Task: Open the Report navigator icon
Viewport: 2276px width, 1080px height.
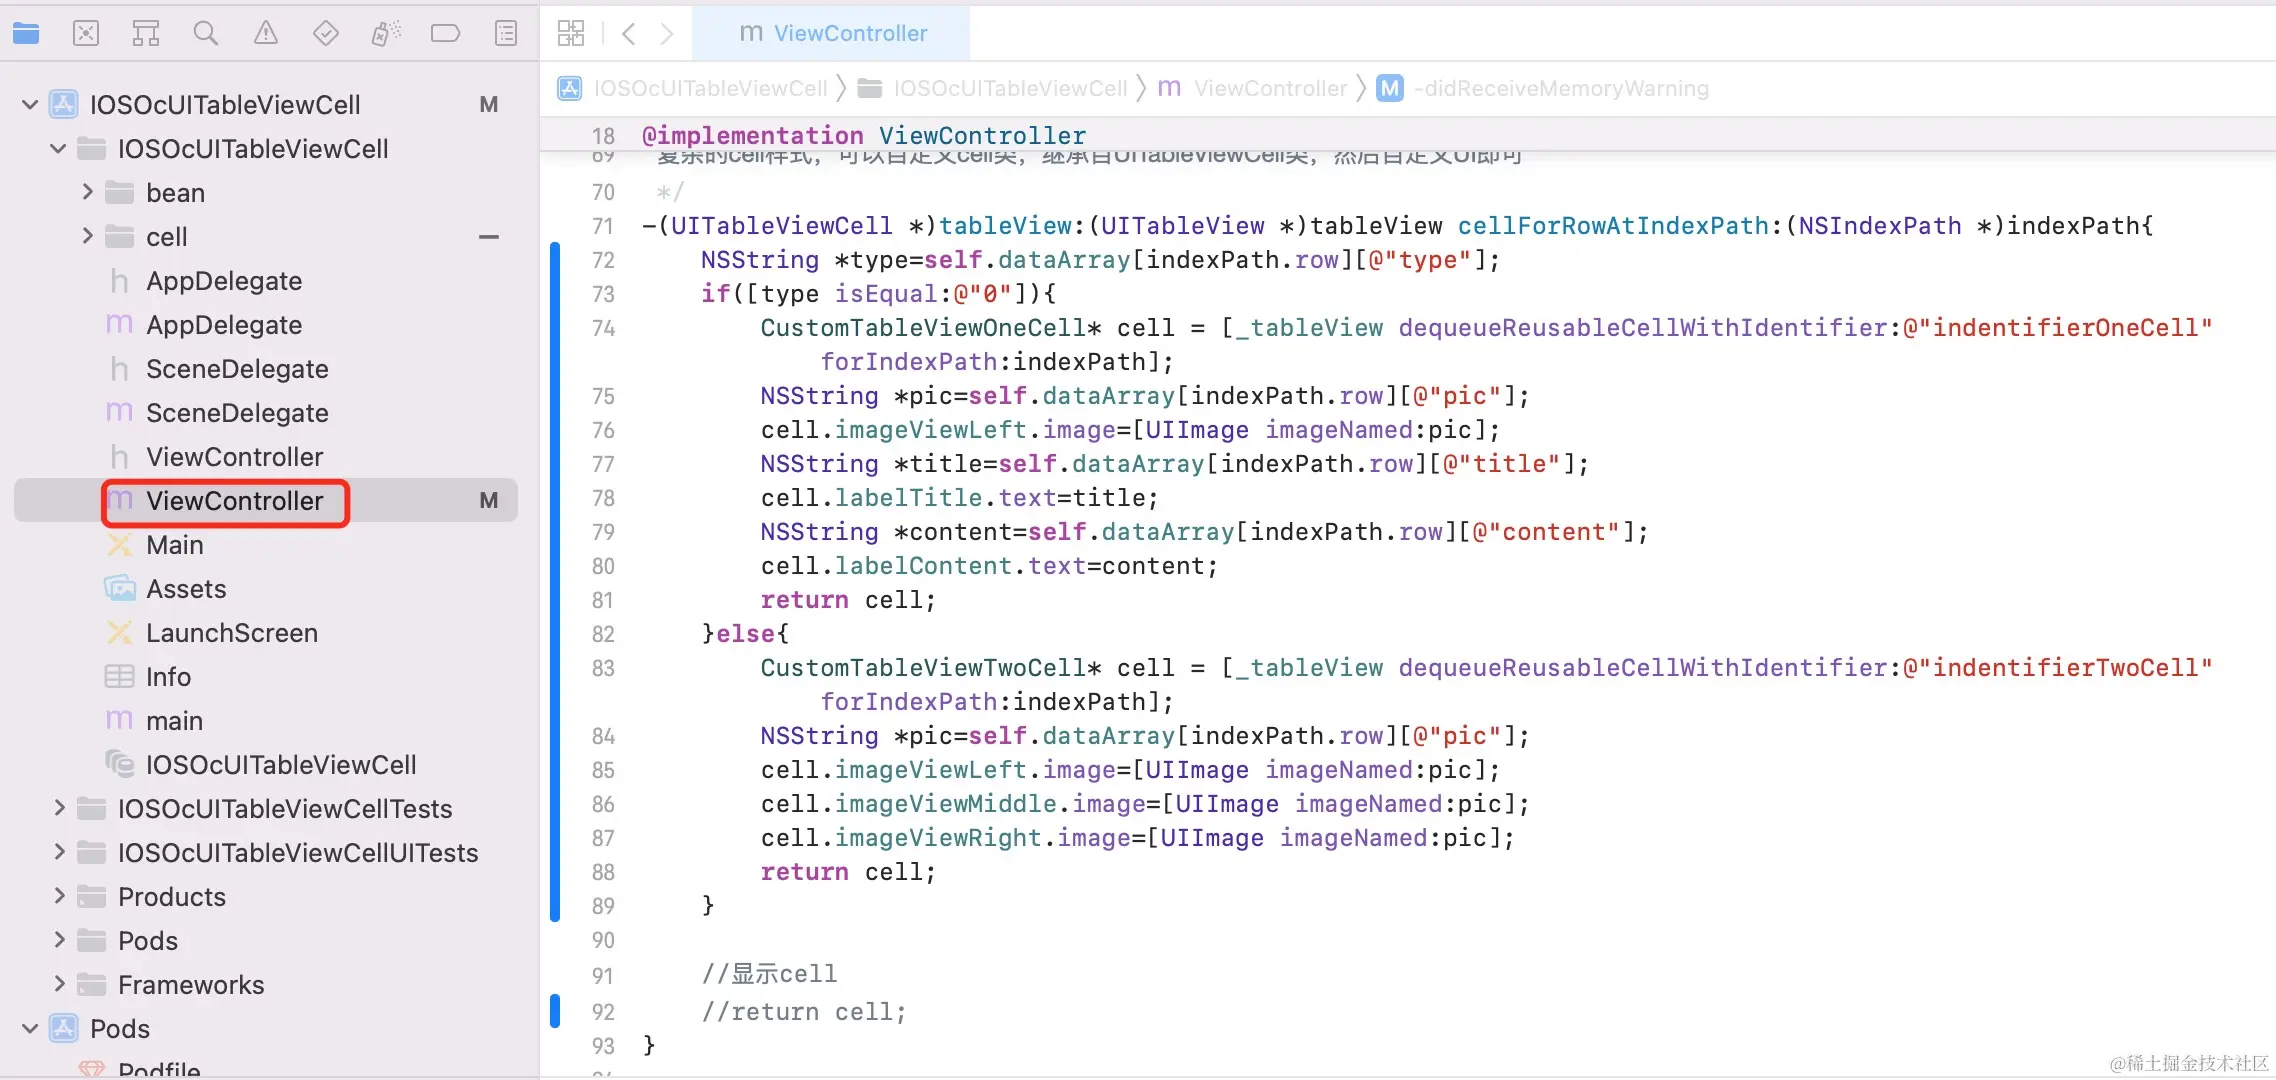Action: (x=506, y=34)
